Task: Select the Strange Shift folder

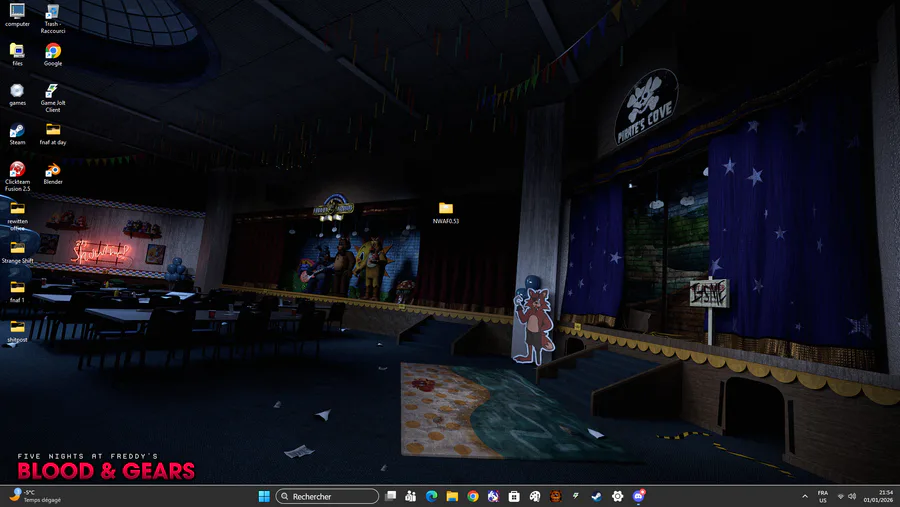Action: click(x=17, y=253)
